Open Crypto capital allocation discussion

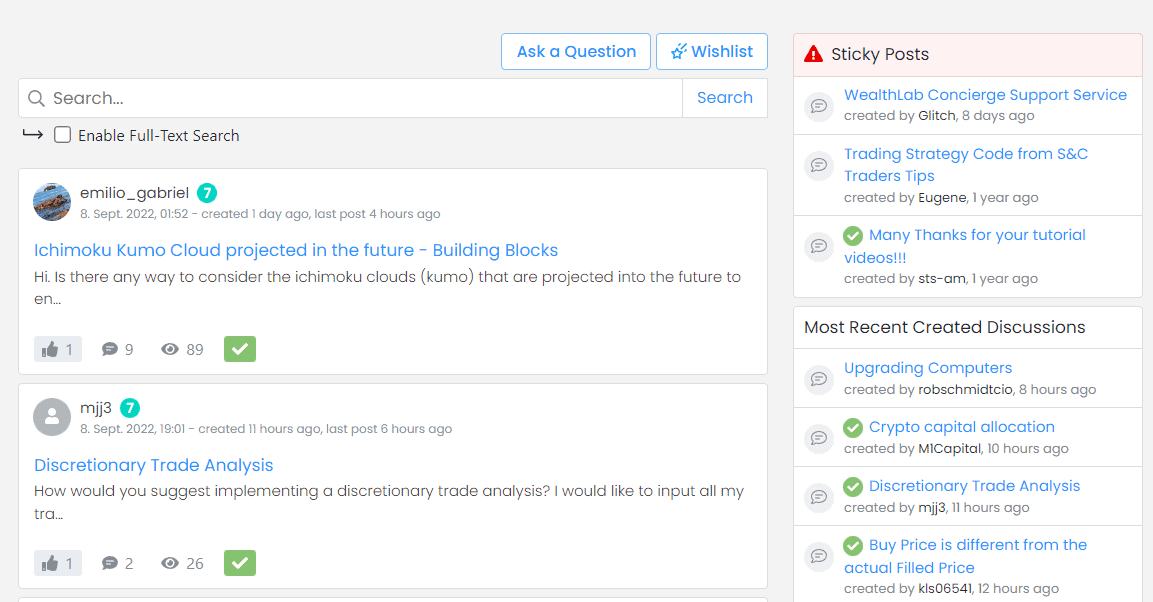961,427
